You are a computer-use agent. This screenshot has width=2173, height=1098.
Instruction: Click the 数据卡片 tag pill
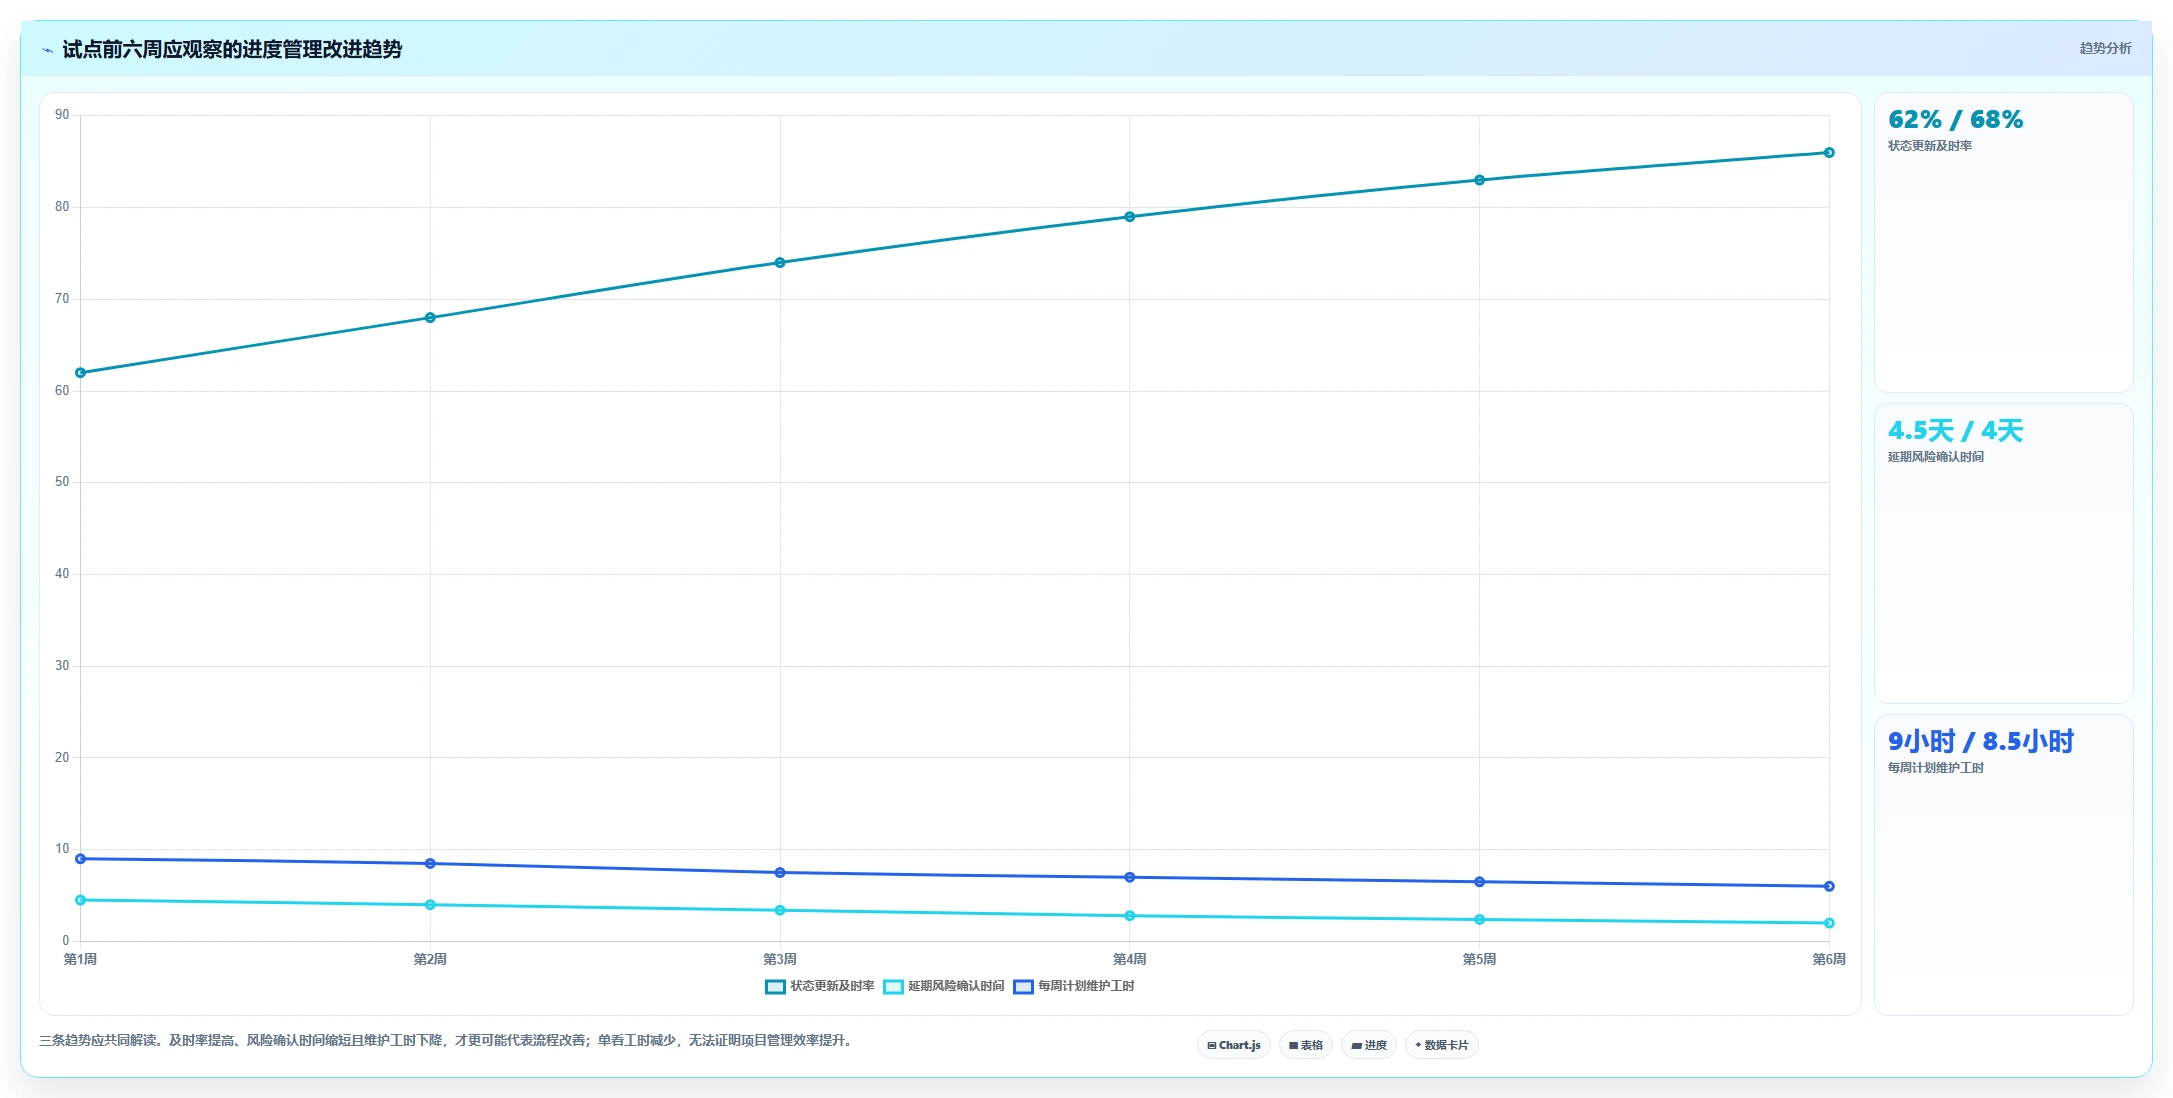1442,1045
